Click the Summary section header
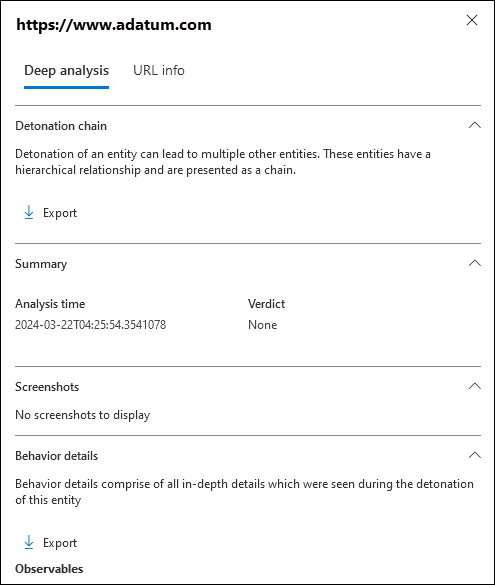 click(41, 264)
